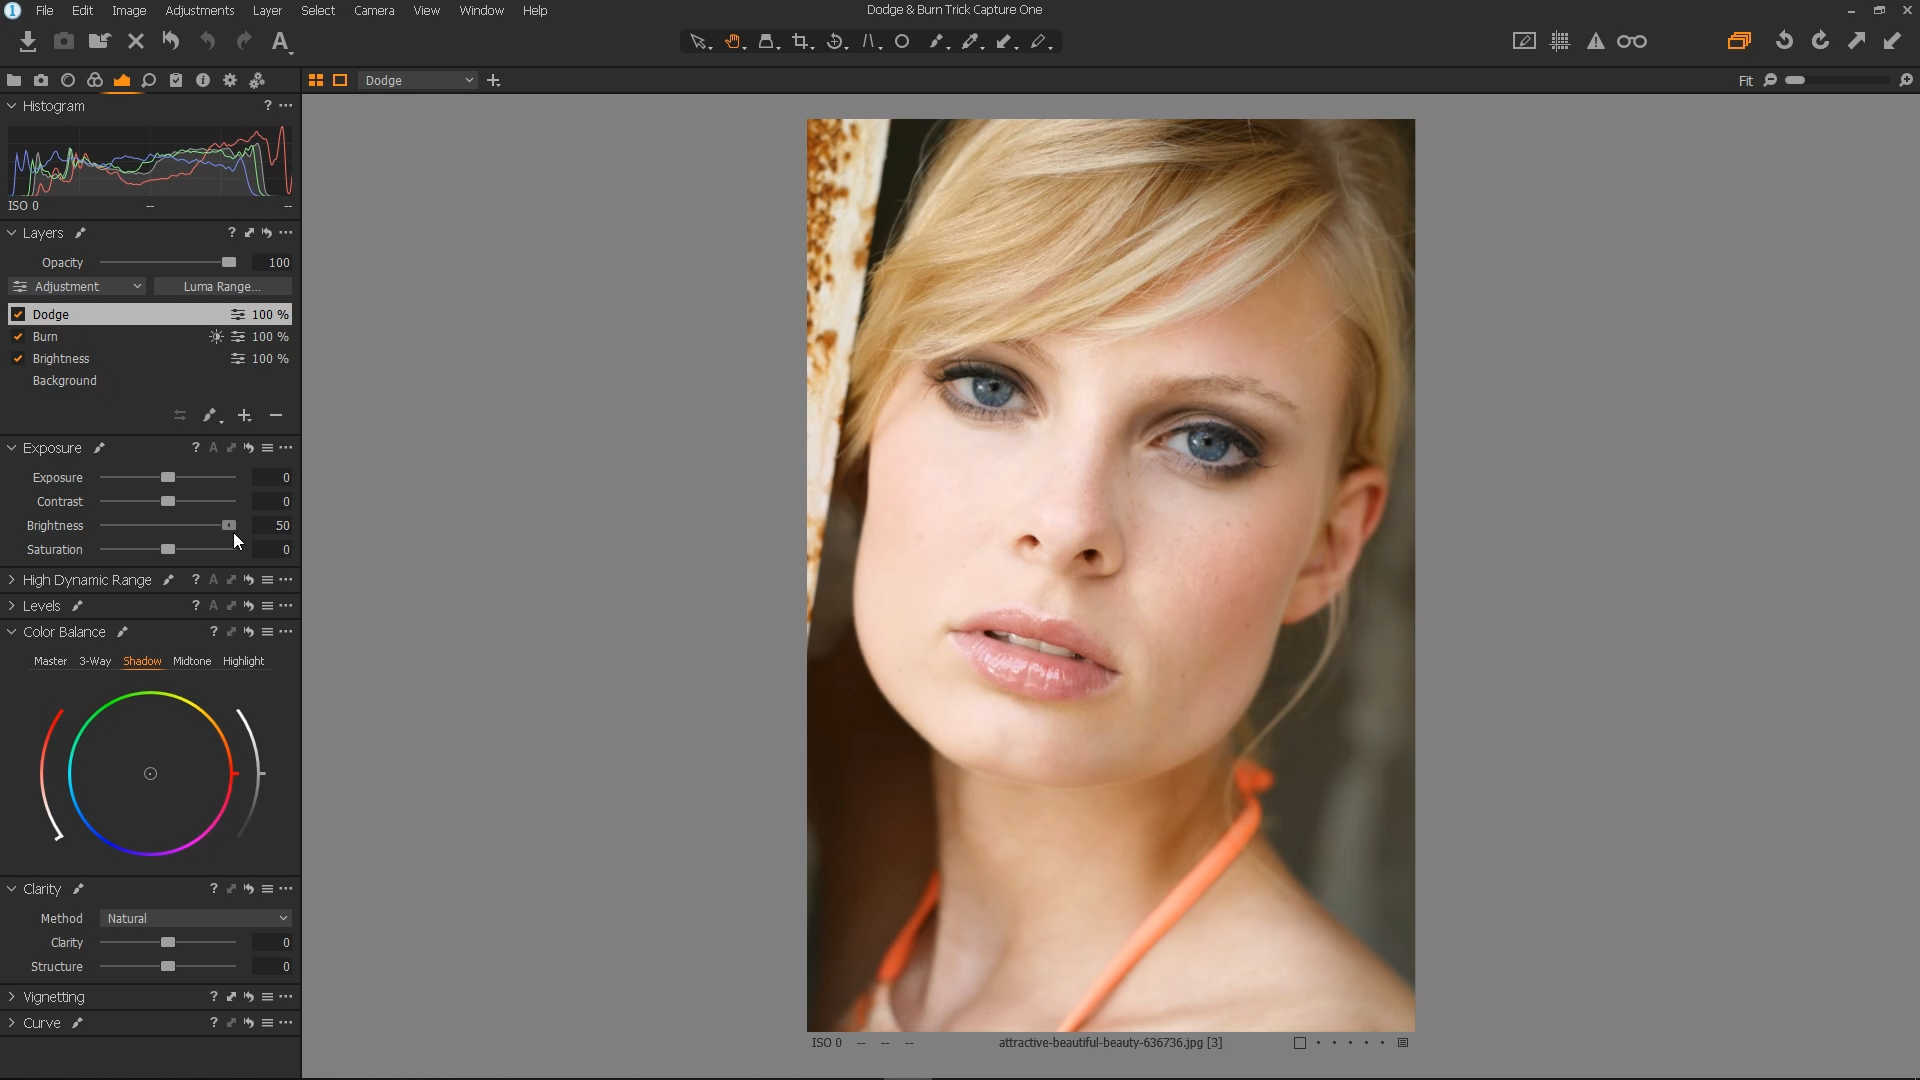
Task: Click the Import images icon
Action: coord(28,41)
